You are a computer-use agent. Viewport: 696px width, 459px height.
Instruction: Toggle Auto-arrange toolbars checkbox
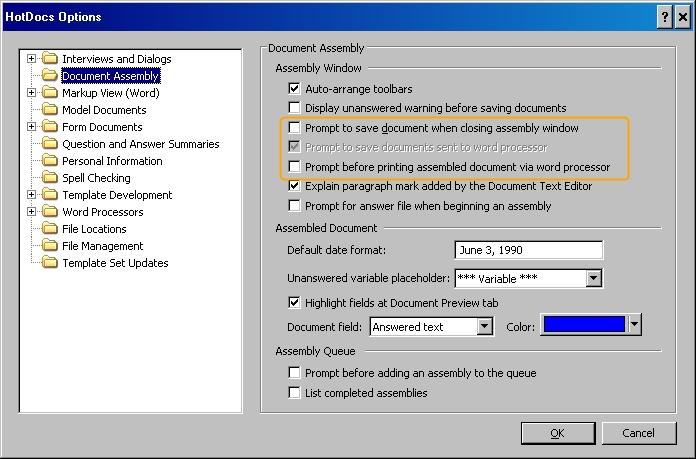coord(294,88)
